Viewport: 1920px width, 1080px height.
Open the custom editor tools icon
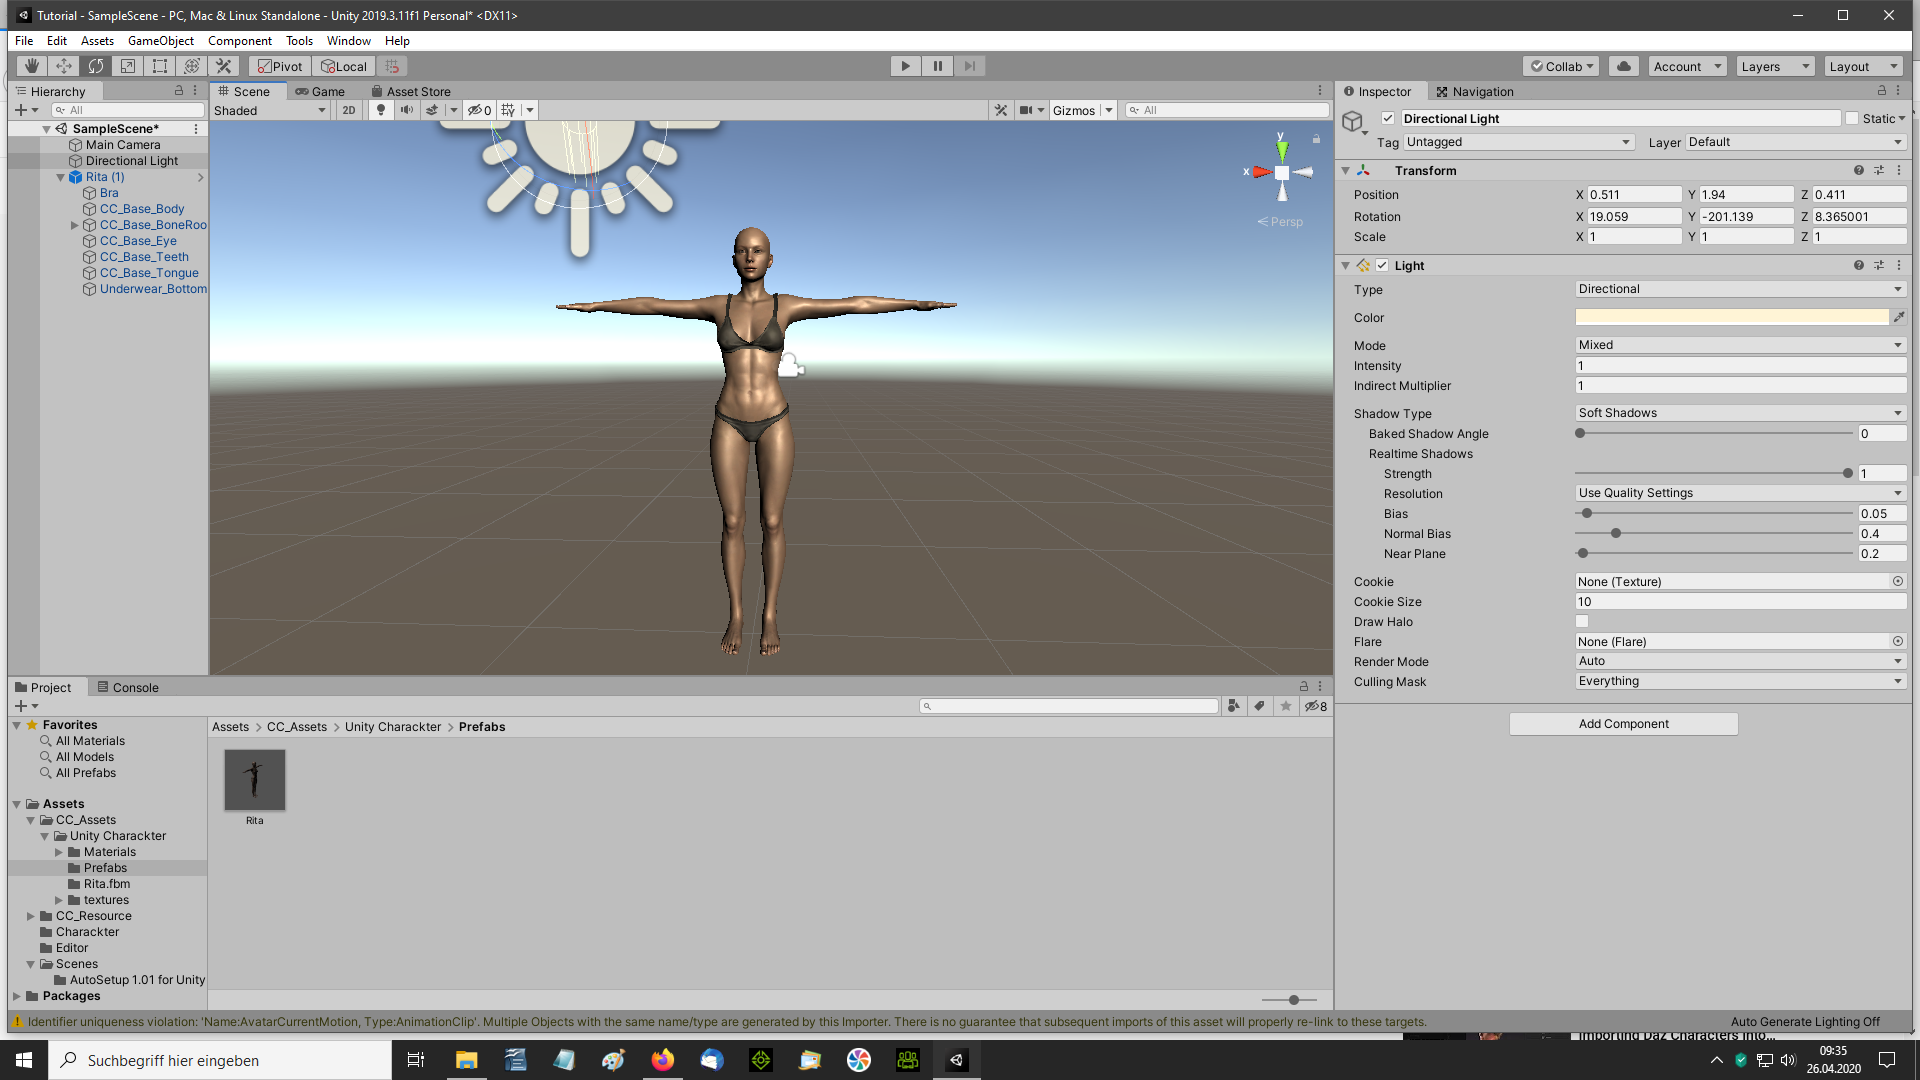pos(224,66)
